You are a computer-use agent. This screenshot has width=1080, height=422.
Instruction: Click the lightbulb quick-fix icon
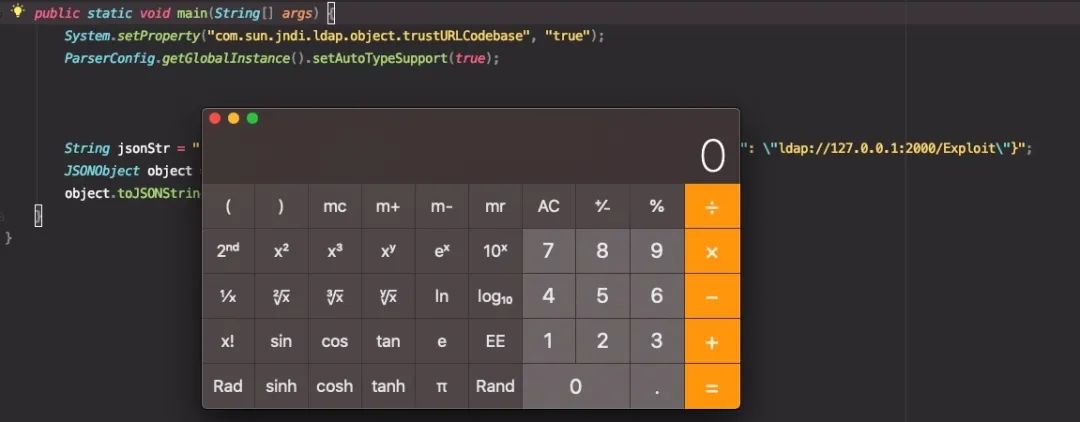[x=17, y=11]
